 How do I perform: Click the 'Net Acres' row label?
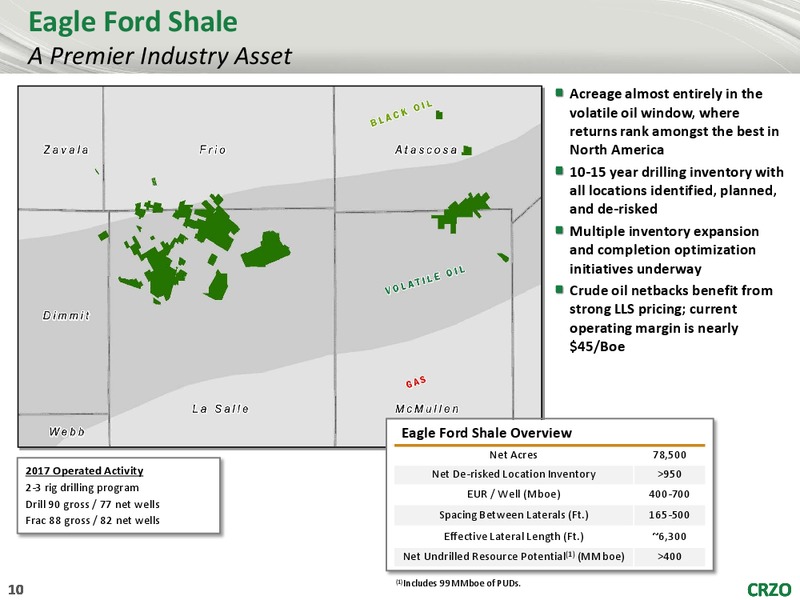tap(513, 455)
